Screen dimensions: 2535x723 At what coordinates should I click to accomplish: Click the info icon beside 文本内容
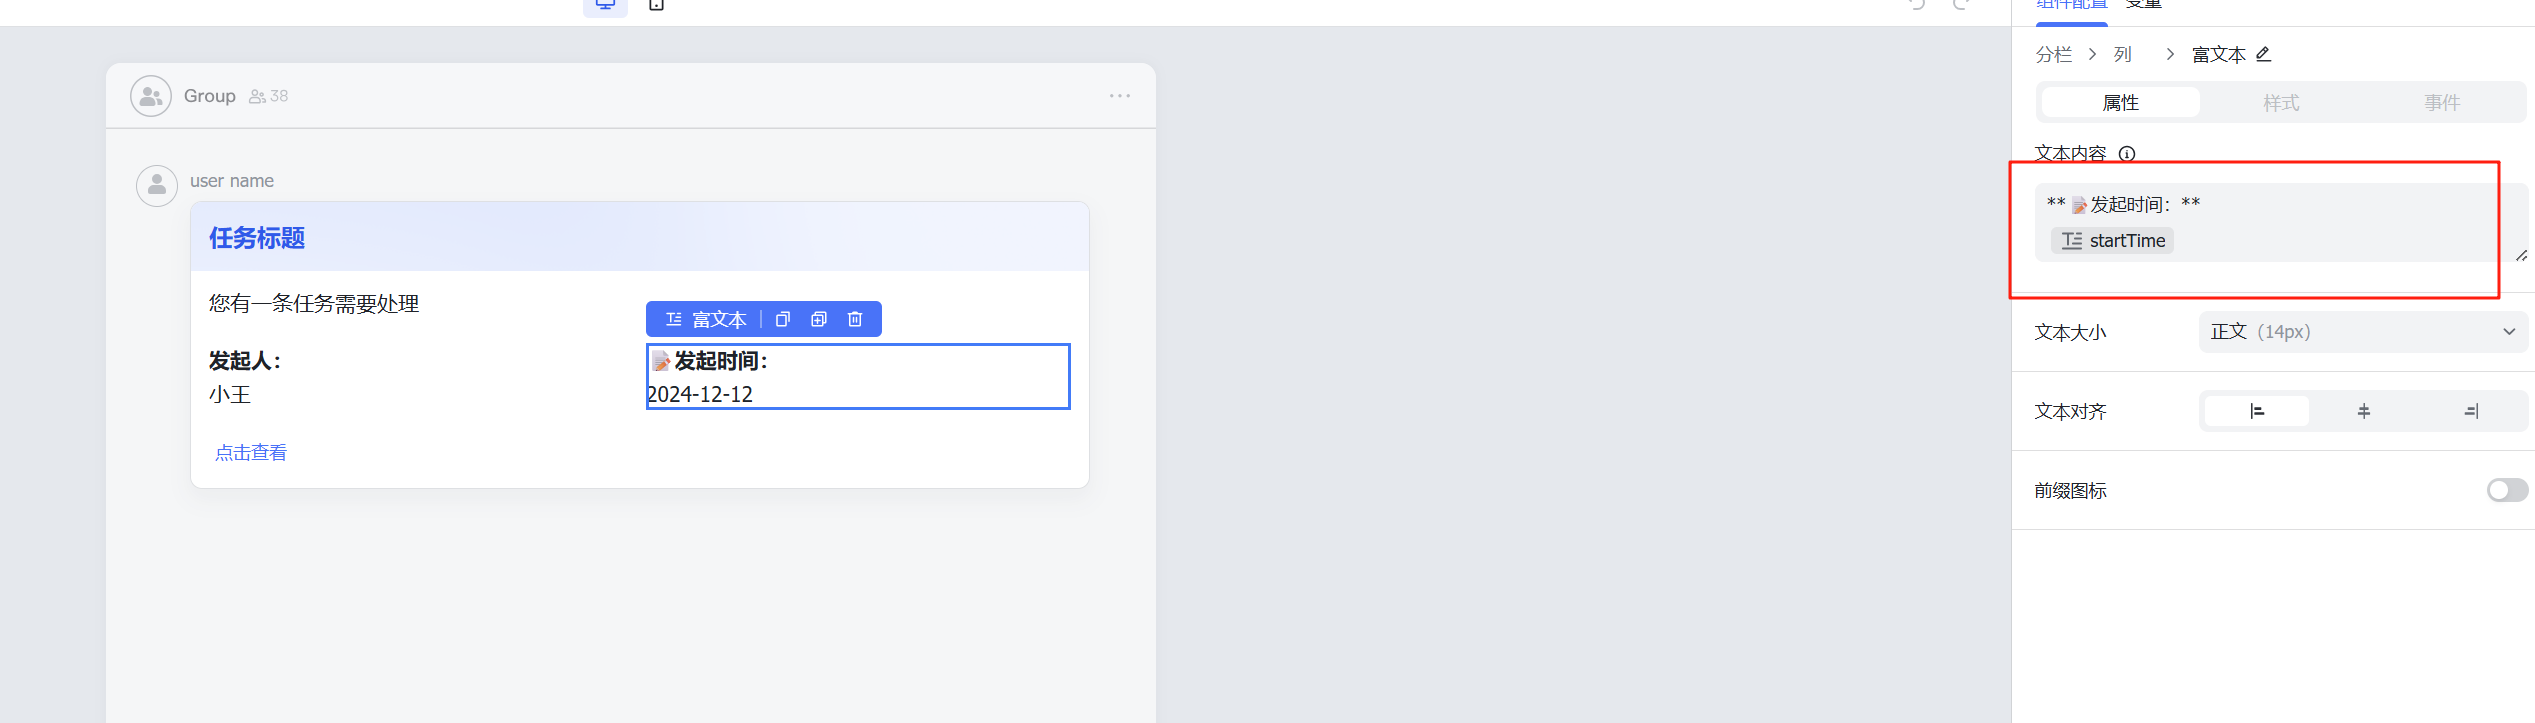[x=2127, y=154]
